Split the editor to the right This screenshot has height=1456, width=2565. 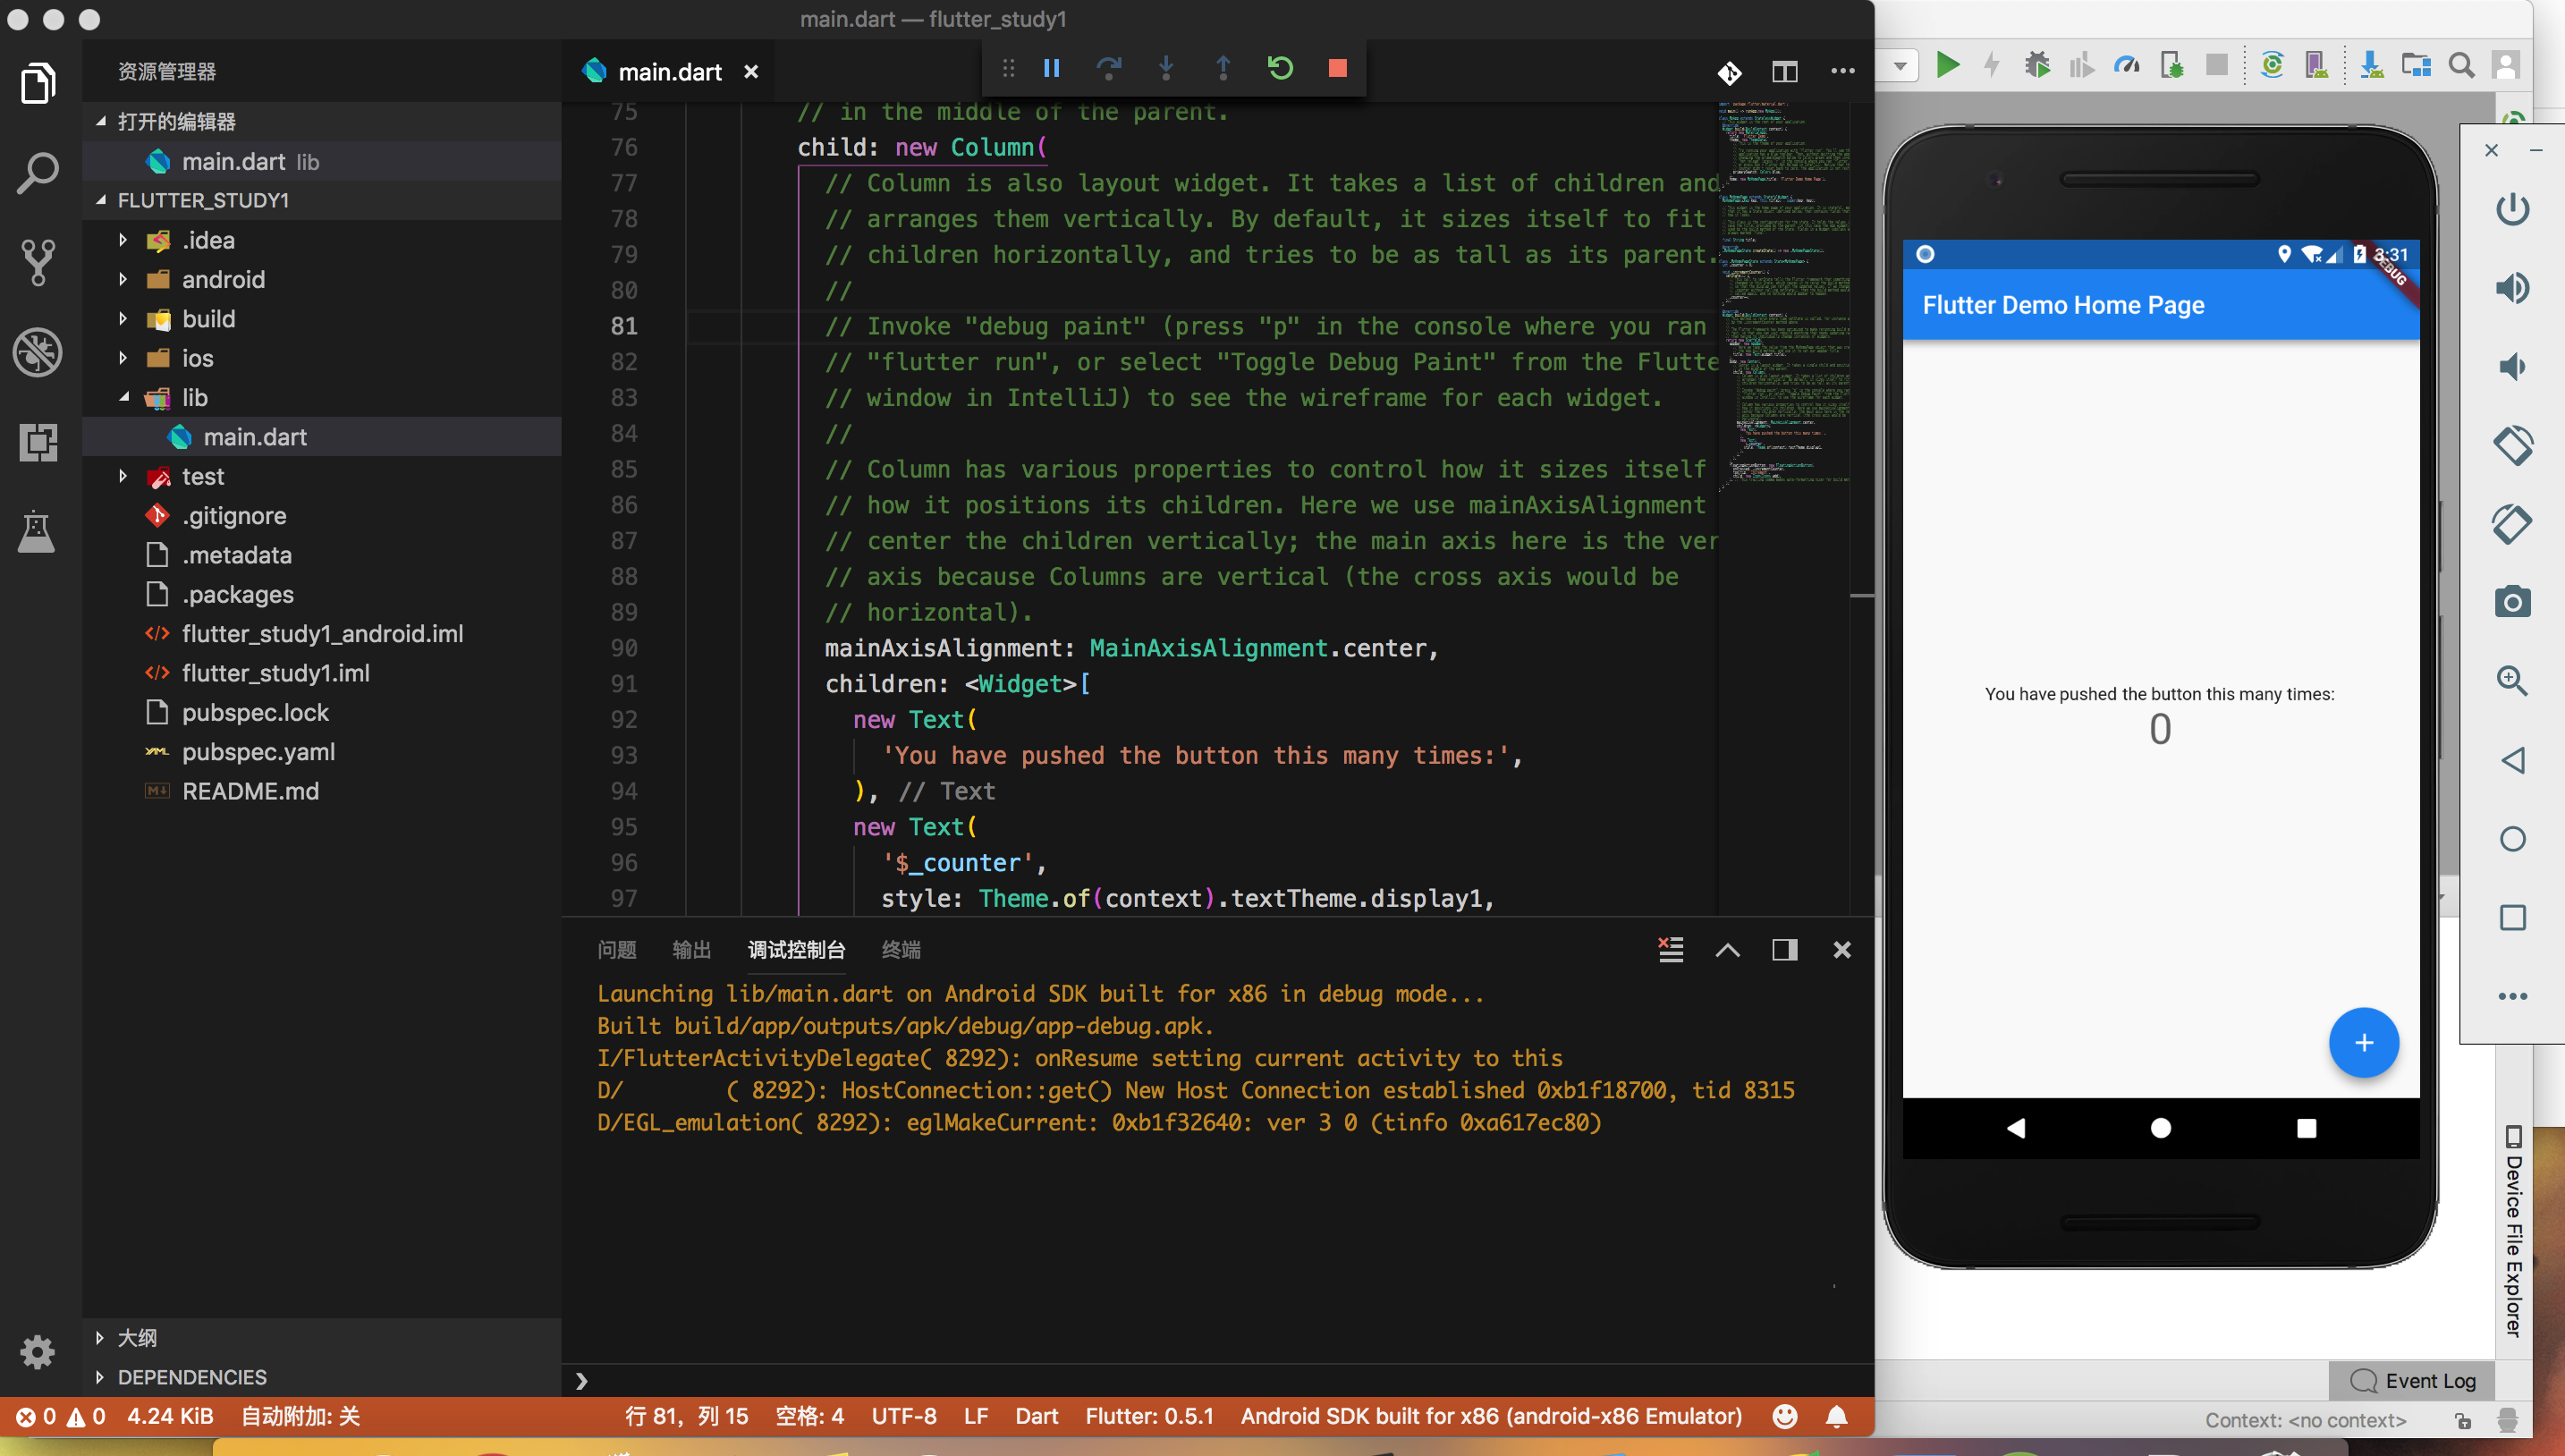1785,72
